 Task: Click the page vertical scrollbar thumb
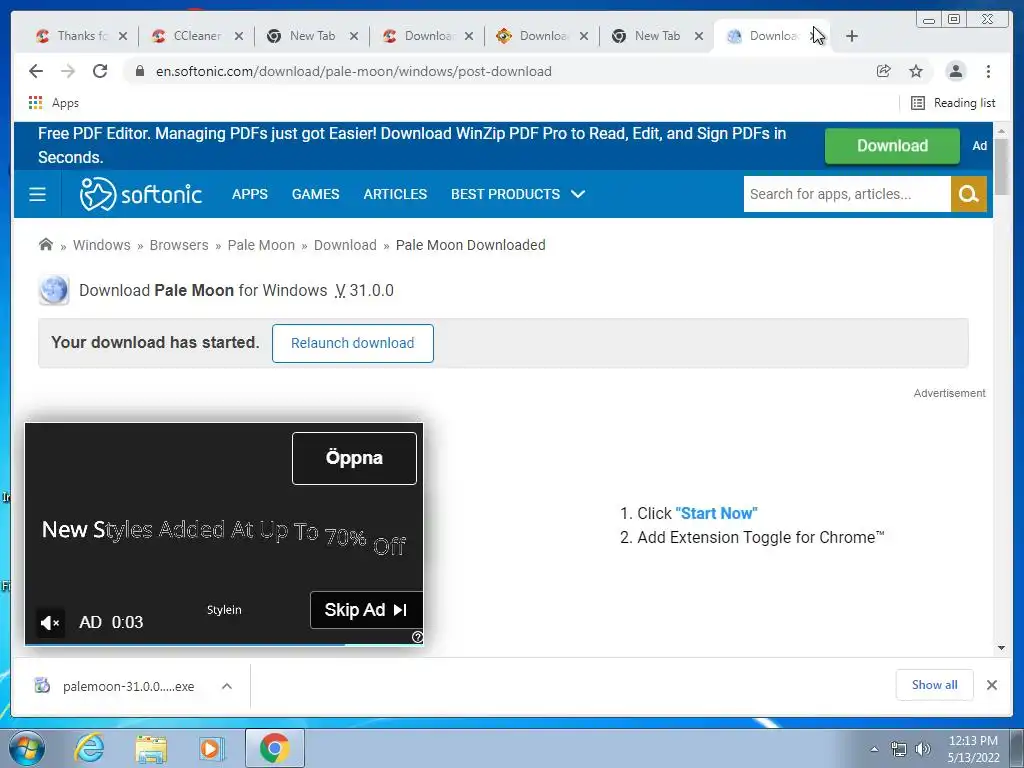(1002, 167)
